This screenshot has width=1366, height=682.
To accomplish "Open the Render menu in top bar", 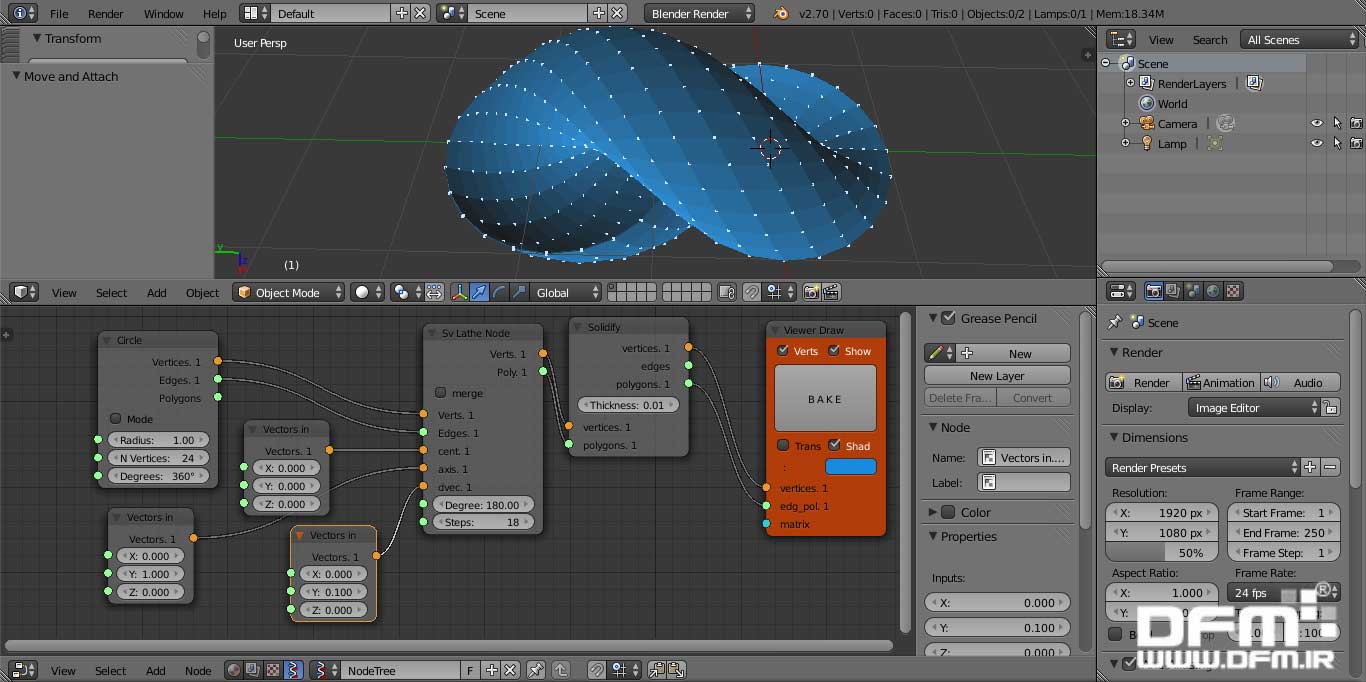I will (x=105, y=13).
